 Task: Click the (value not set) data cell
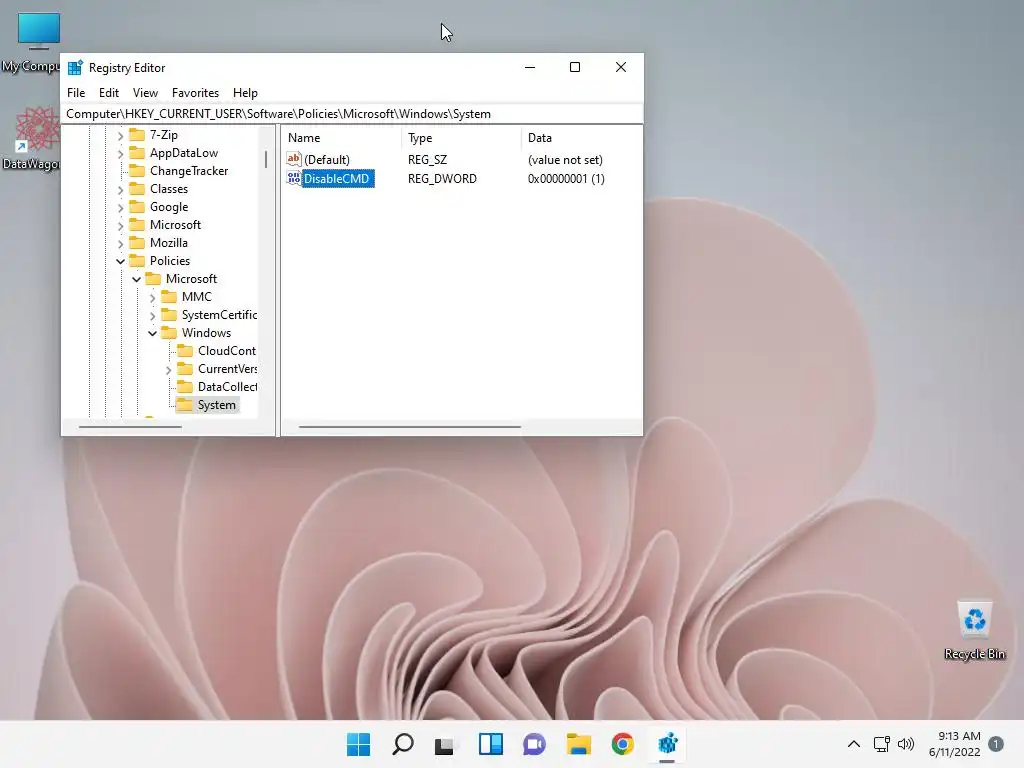tap(565, 159)
